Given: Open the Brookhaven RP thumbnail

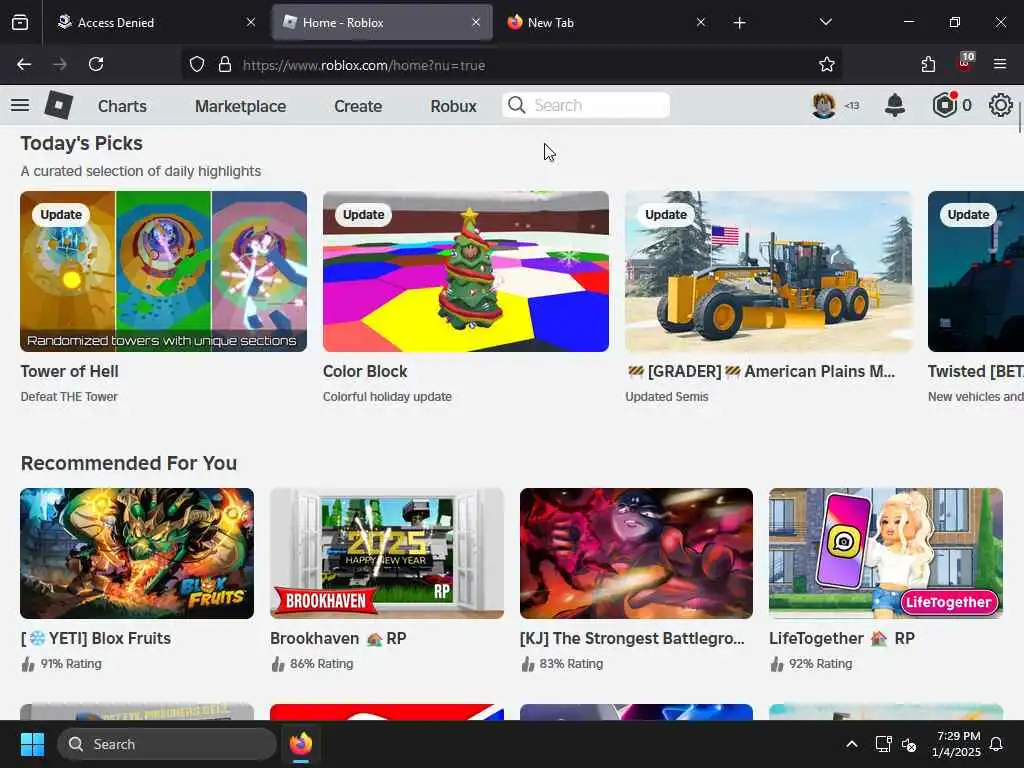Looking at the screenshot, I should 387,553.
